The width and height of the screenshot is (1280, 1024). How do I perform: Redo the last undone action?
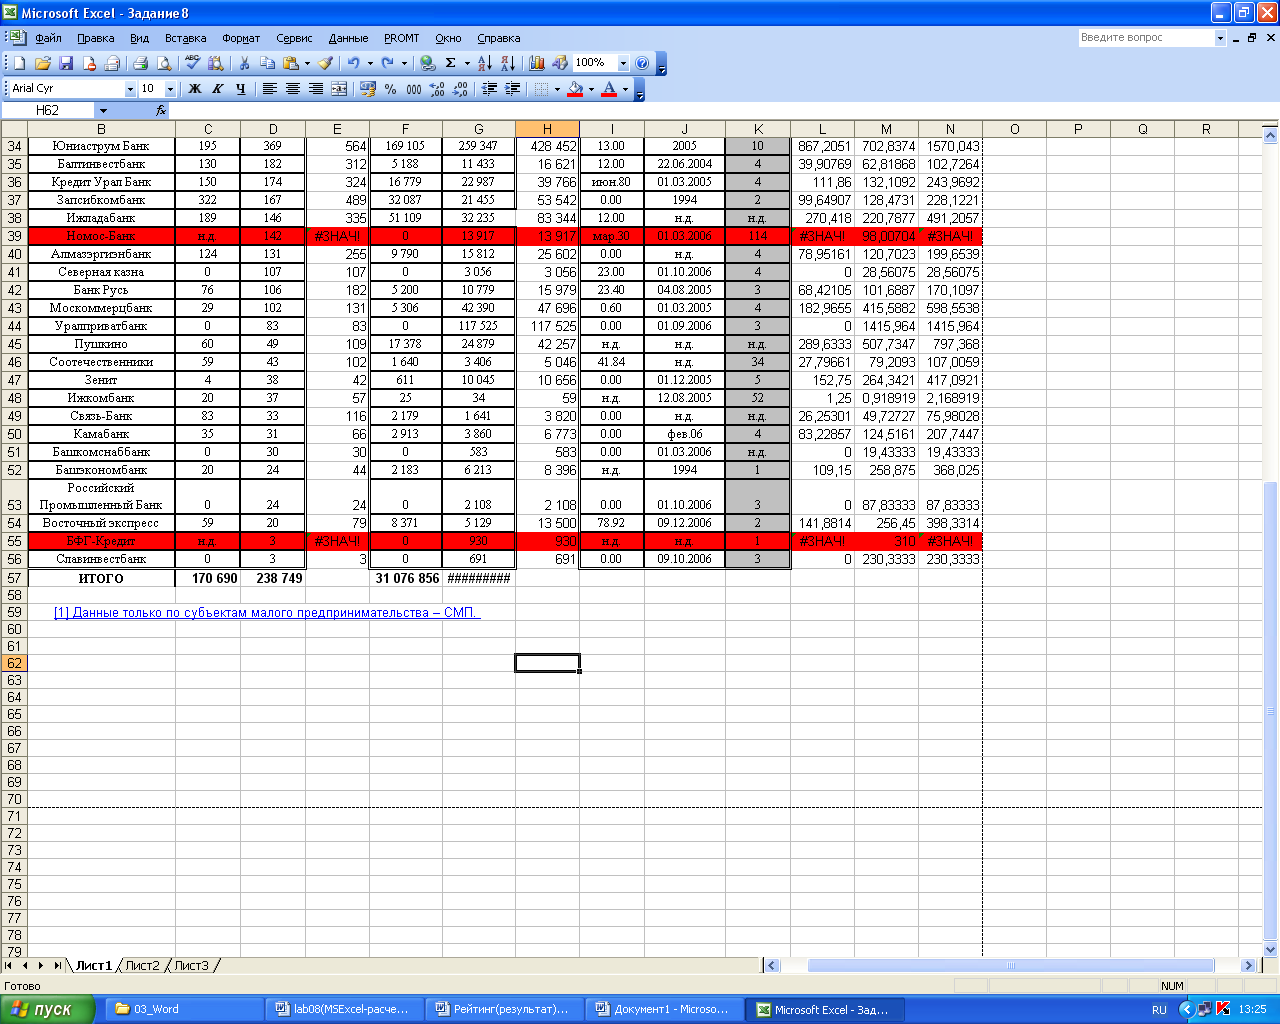point(387,63)
